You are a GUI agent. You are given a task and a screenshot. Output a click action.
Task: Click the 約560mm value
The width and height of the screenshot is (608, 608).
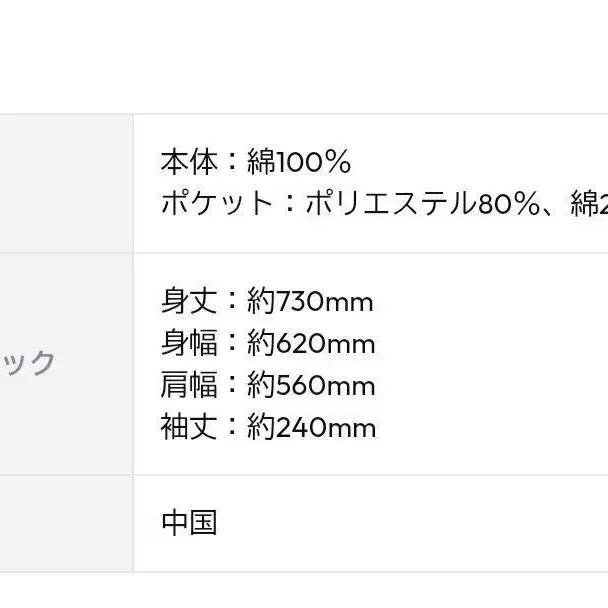point(311,385)
